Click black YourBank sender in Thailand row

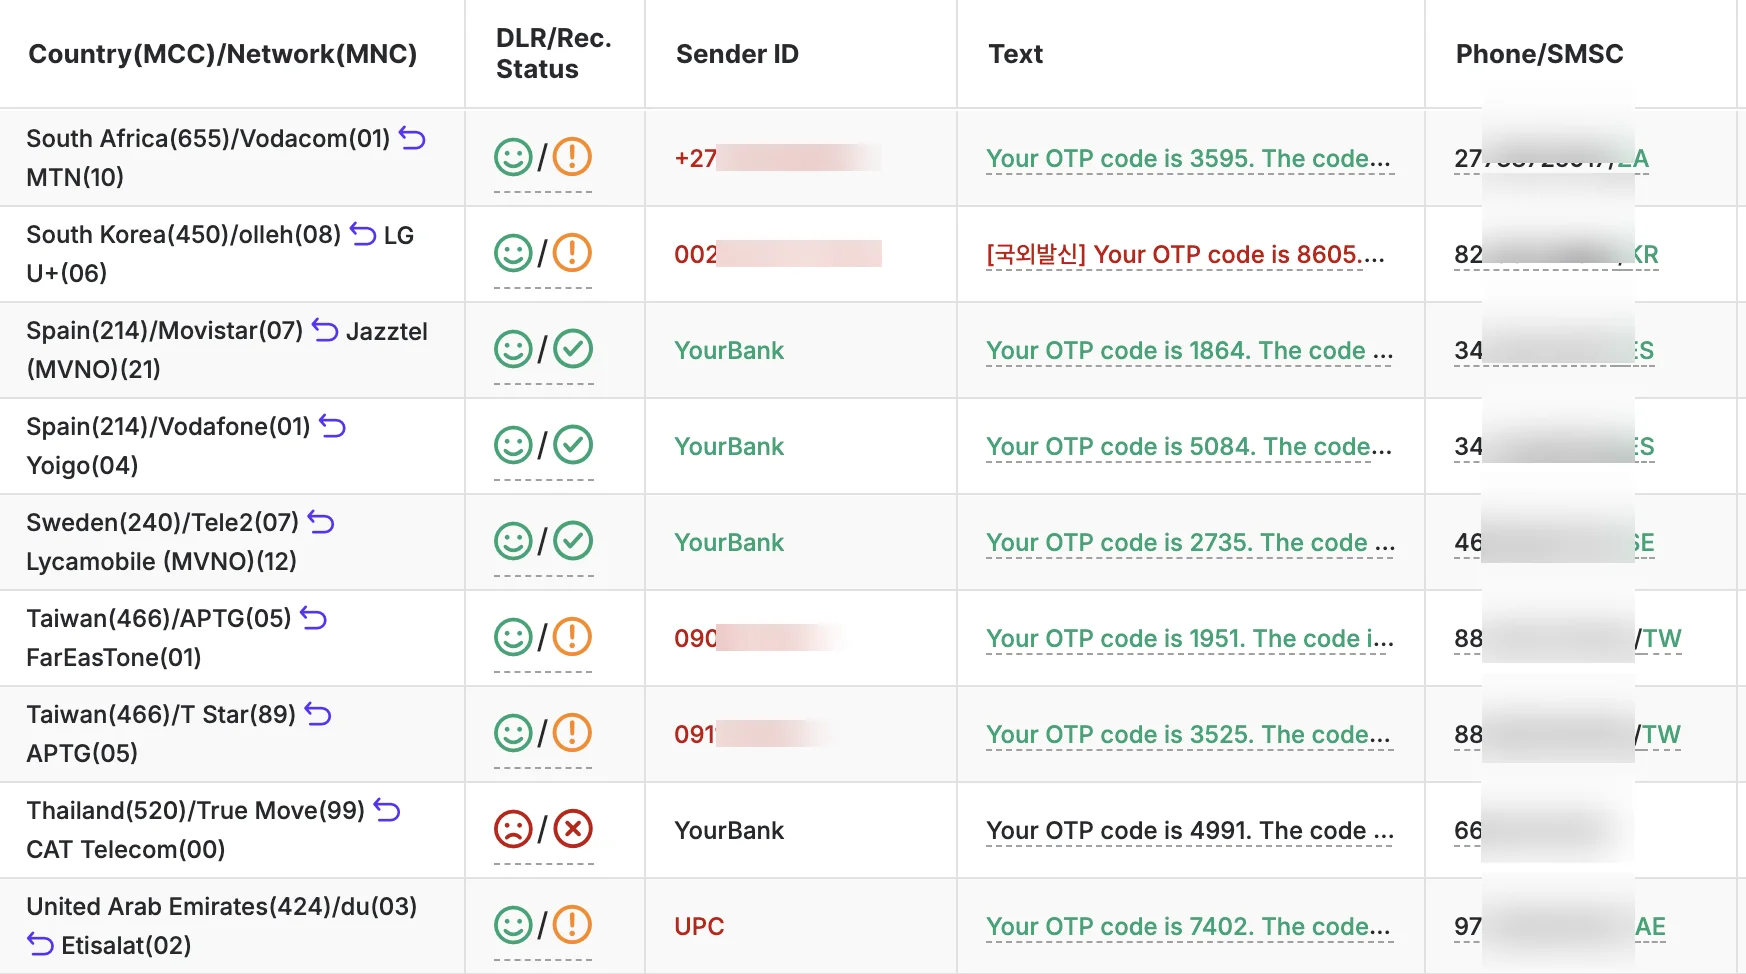(x=729, y=830)
